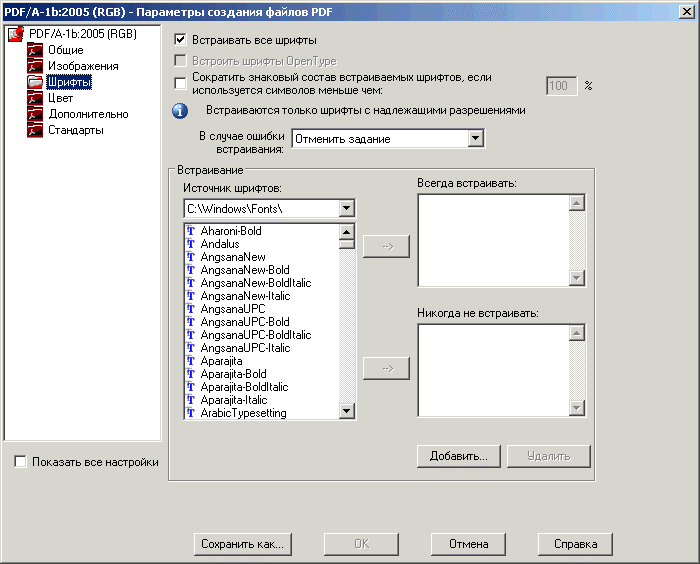Click the font list scrollbar thumb
Viewport: 700px width, 564px height.
tap(347, 244)
